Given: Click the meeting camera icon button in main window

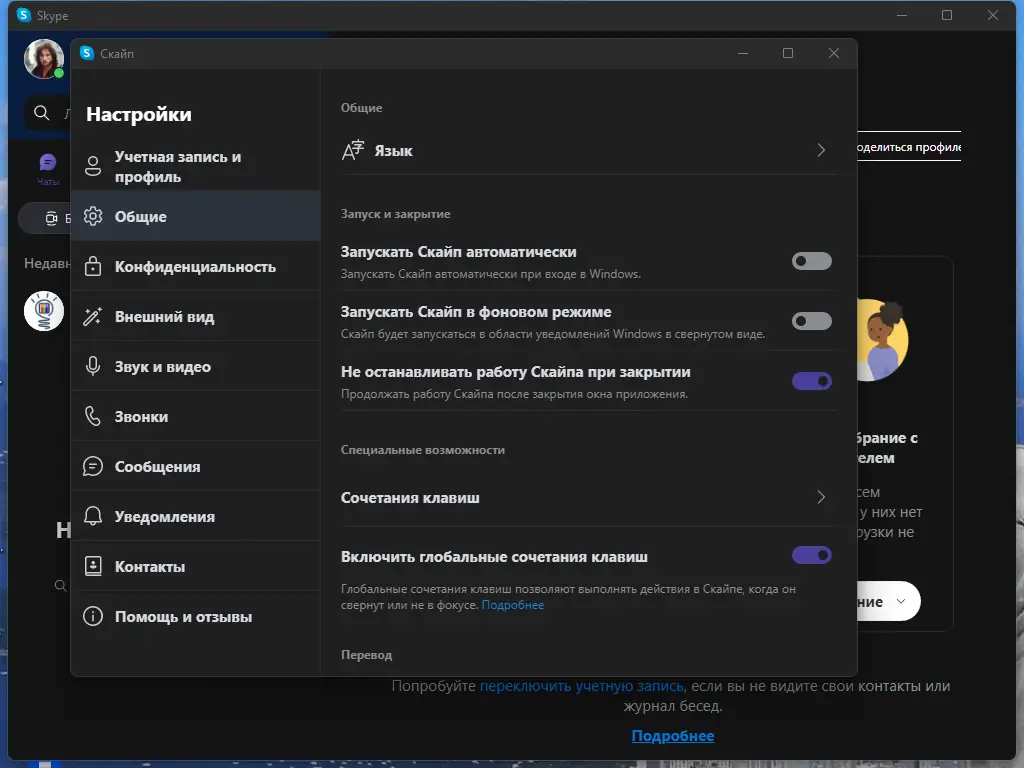Looking at the screenshot, I should coord(51,218).
